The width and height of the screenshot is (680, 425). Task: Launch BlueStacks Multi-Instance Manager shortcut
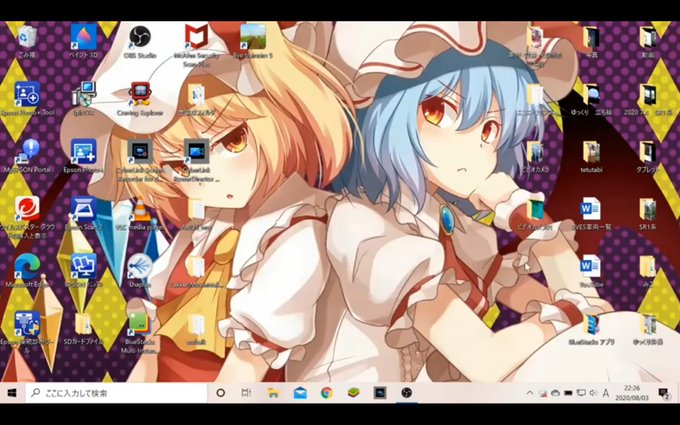point(140,324)
